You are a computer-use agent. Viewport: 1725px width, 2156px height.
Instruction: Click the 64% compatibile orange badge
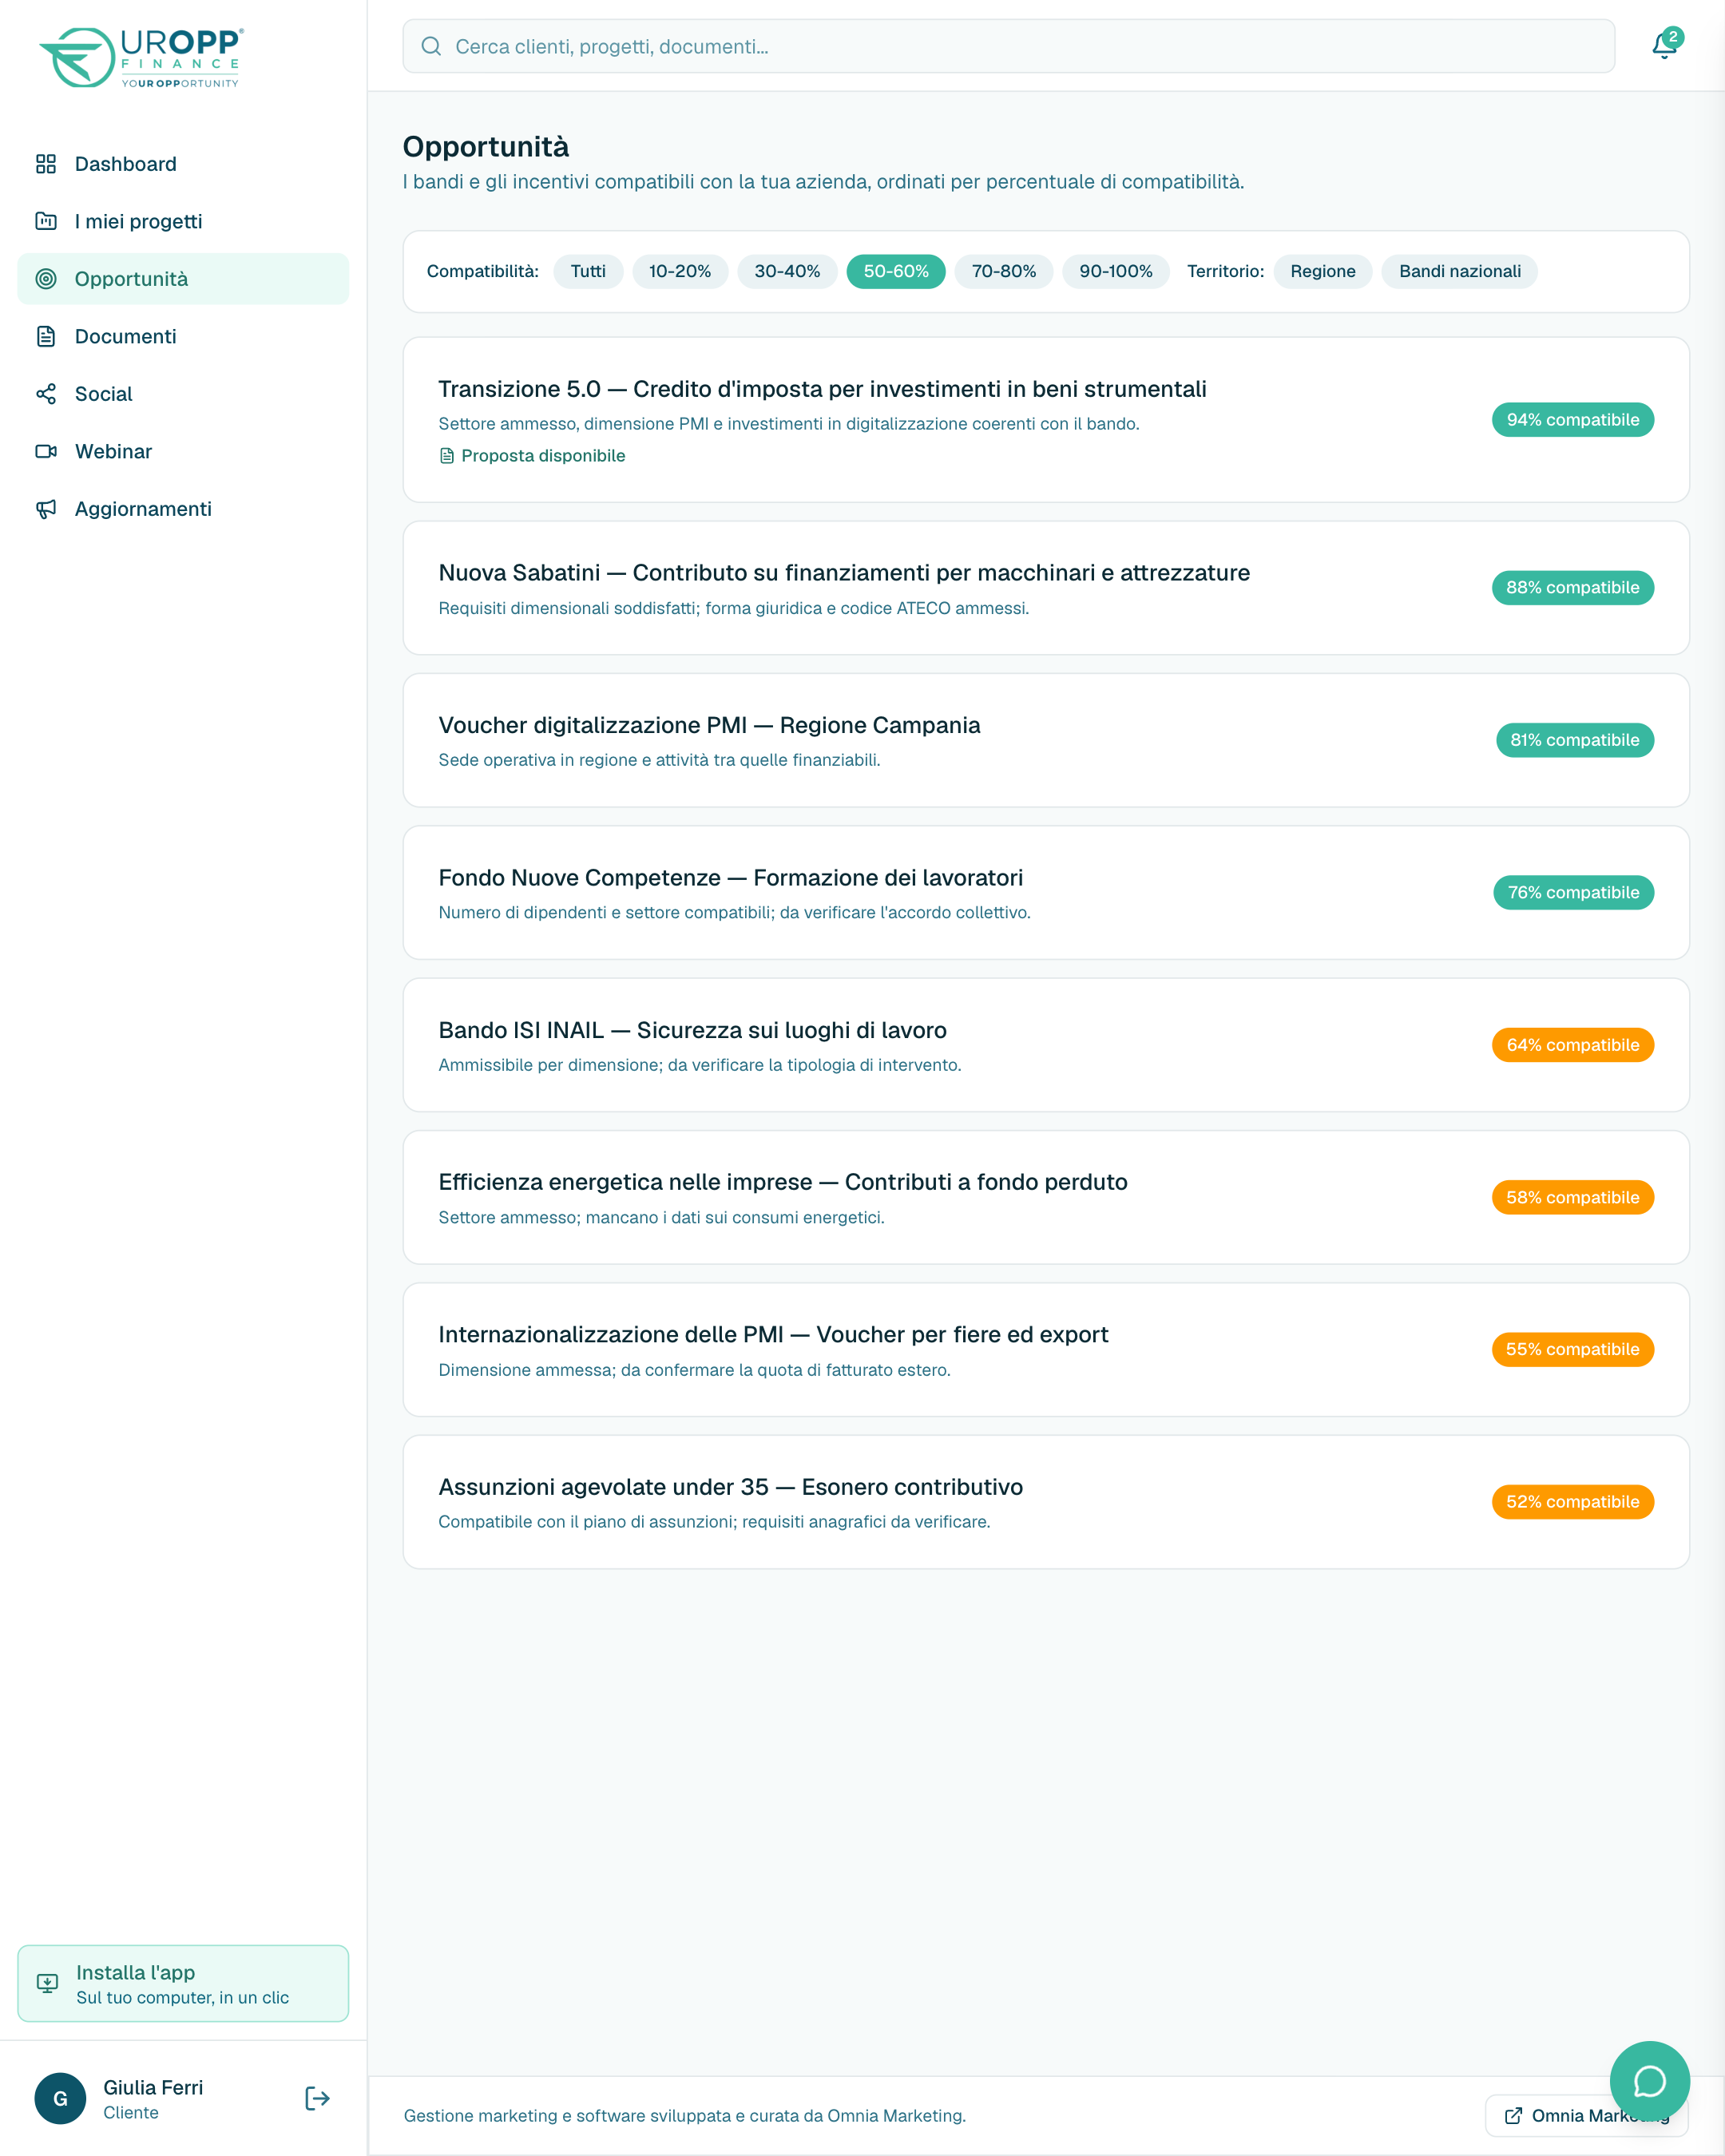pyautogui.click(x=1572, y=1045)
